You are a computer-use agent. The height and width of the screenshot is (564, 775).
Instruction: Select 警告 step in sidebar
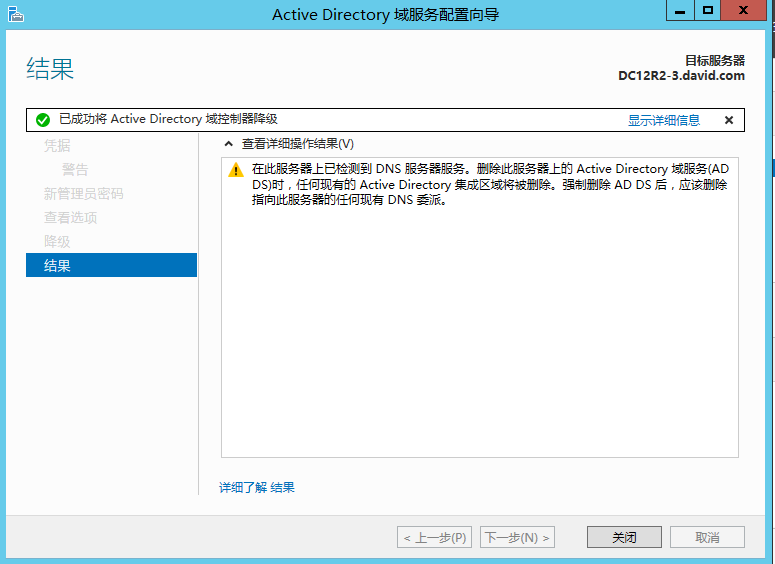tap(75, 170)
